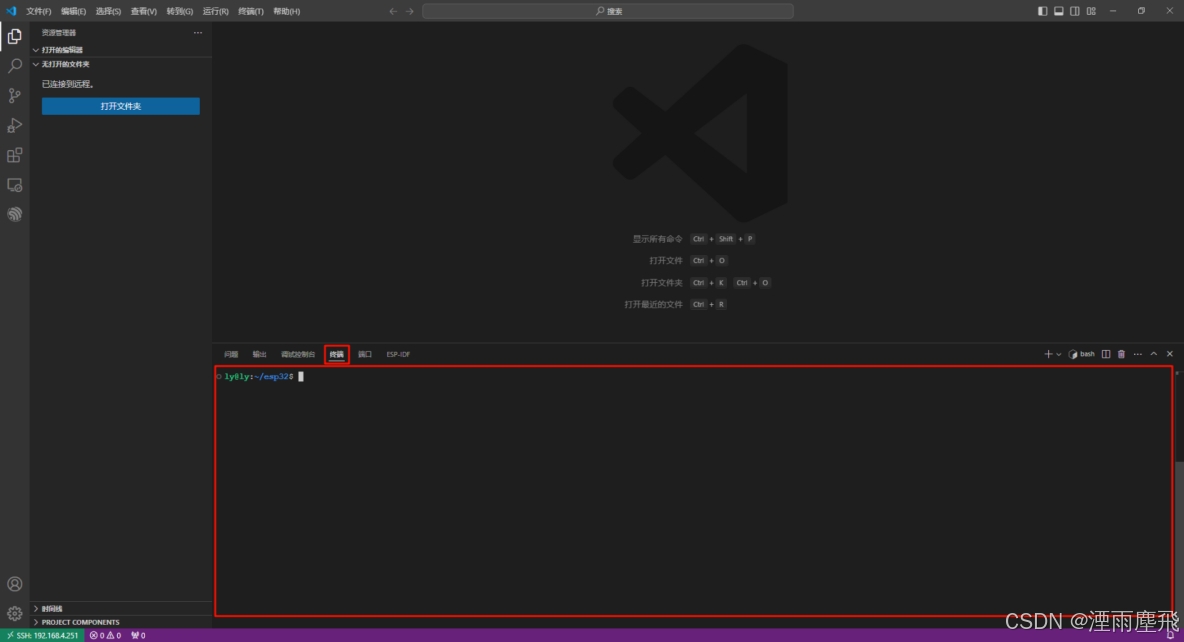Toggle the primary side bar layout
The height and width of the screenshot is (642, 1184).
coord(1042,11)
